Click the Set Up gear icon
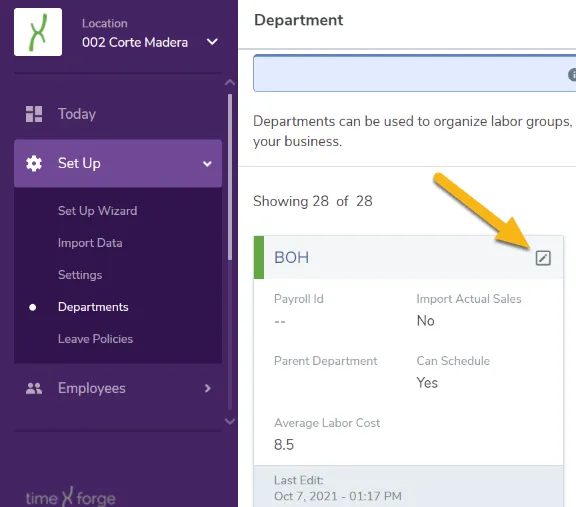576x507 pixels. point(34,163)
